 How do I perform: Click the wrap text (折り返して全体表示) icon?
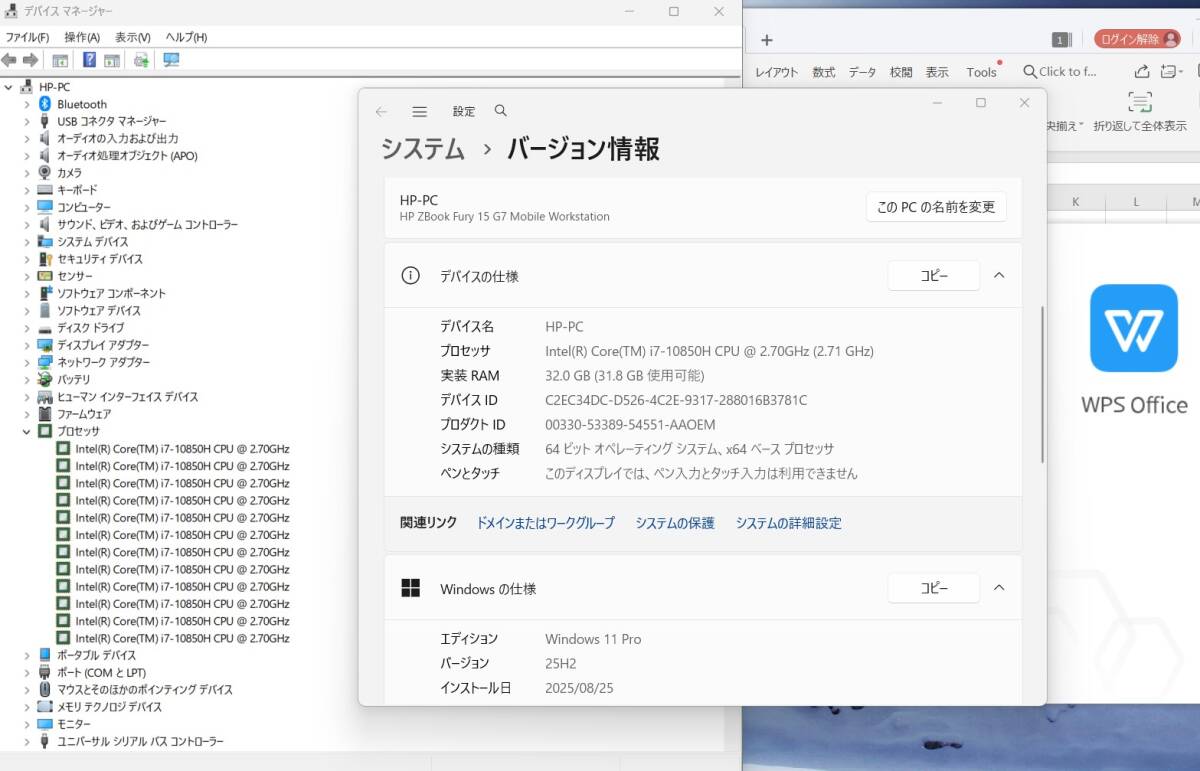(1139, 102)
